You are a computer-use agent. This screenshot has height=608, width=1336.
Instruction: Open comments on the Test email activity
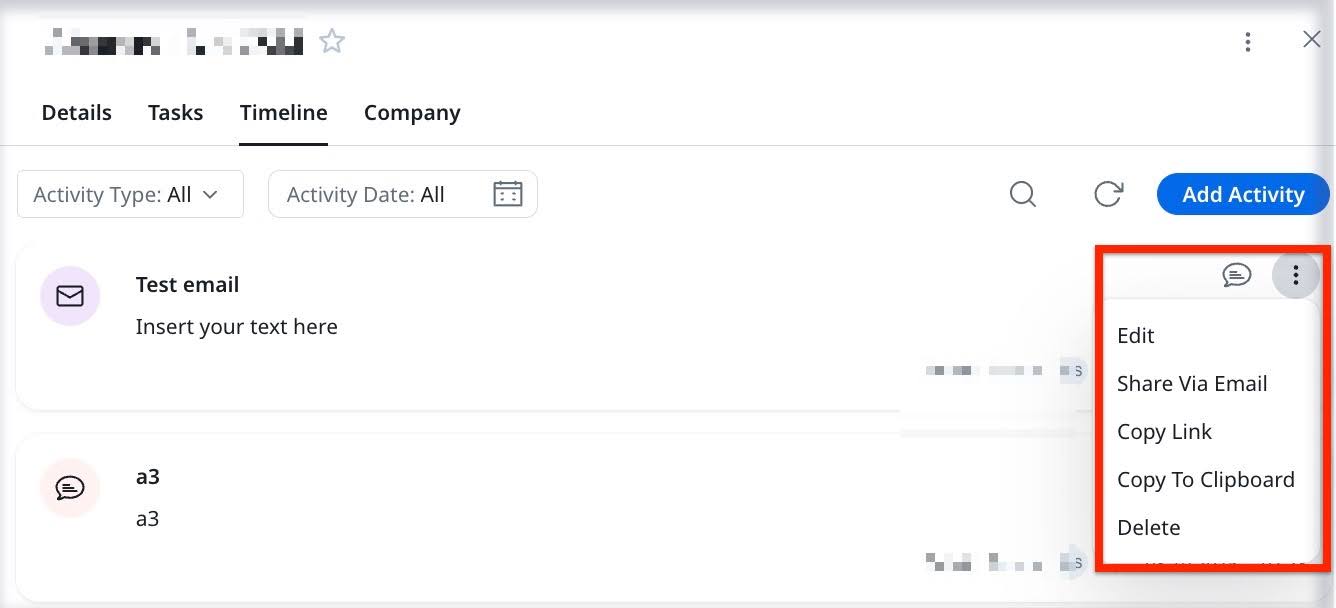[1238, 275]
